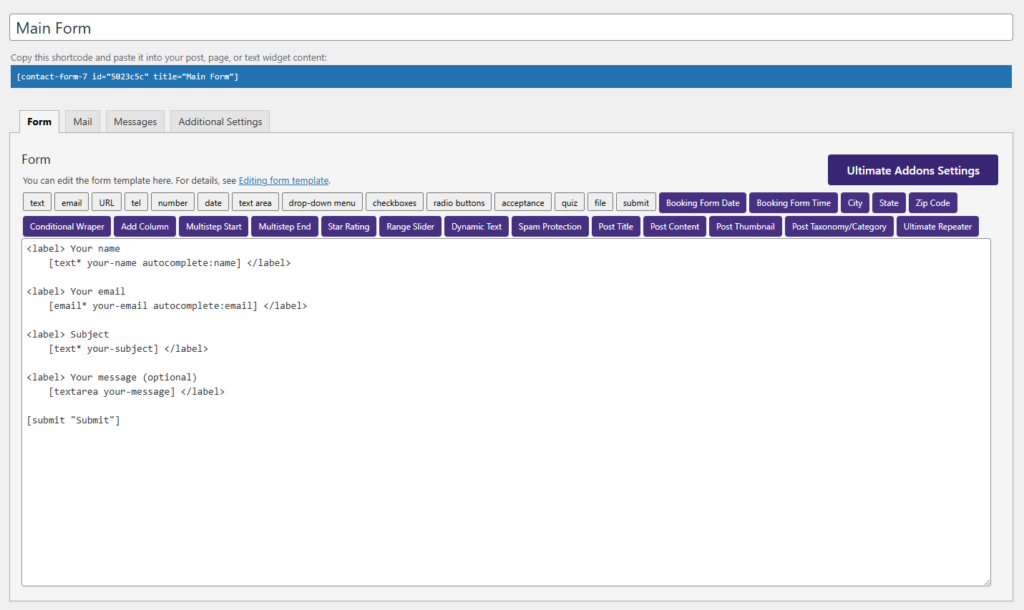Screen dimensions: 1024x610
Task: Open Ultimate Addons Settings
Action: click(x=912, y=170)
